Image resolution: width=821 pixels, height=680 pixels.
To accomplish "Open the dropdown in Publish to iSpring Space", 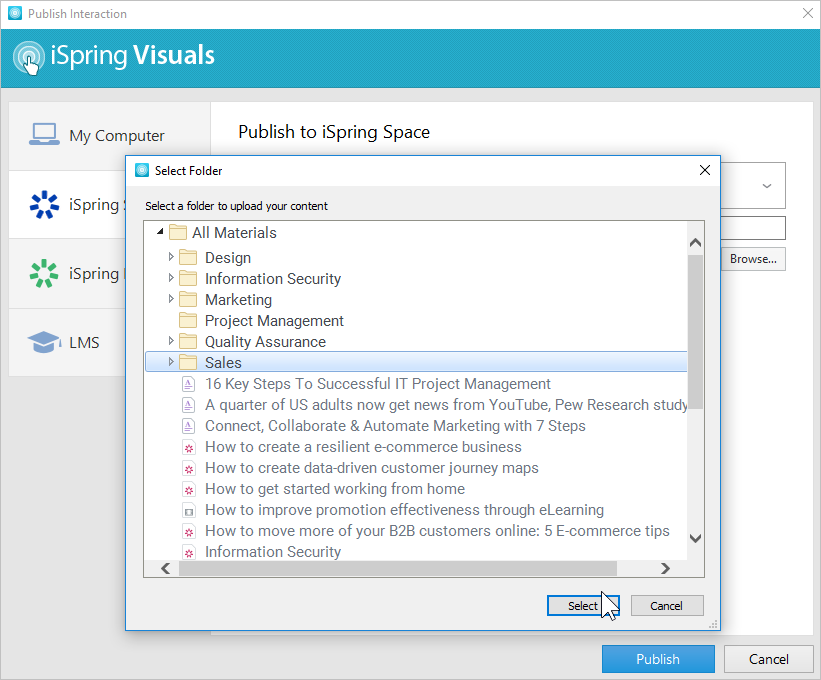I will point(767,186).
